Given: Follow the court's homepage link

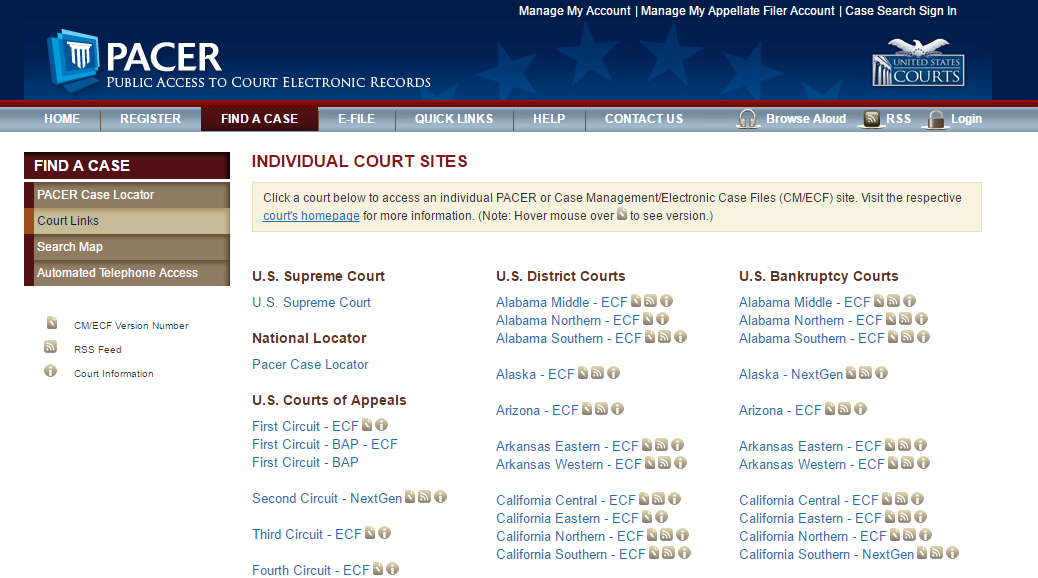Looking at the screenshot, I should click(311, 216).
